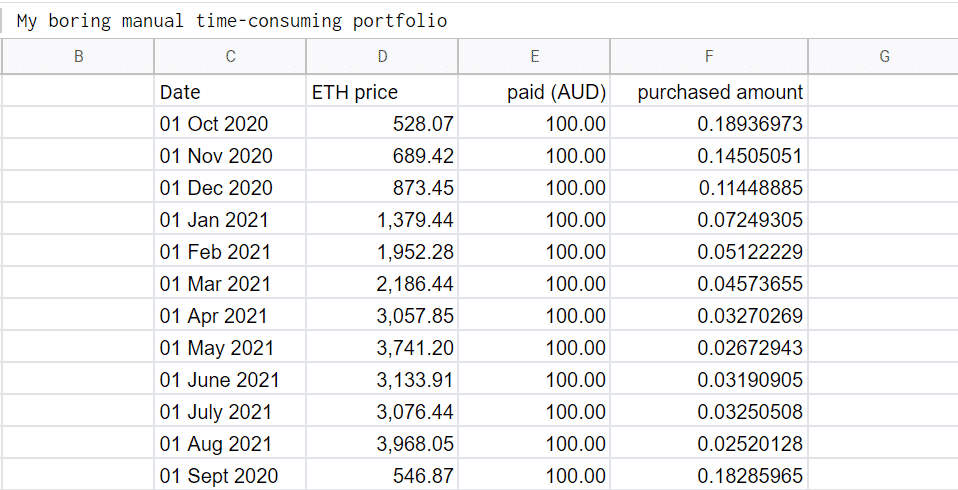
Task: Click ETH price cell 3,741.20
Action: pos(382,348)
